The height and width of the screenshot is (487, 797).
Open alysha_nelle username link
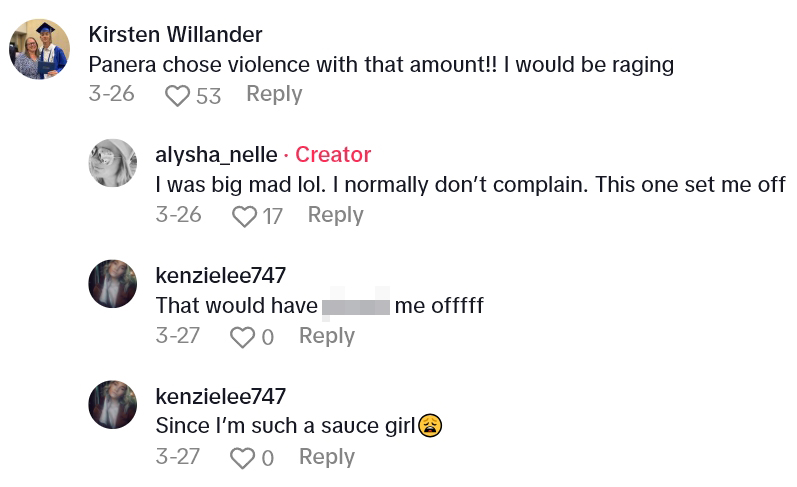214,154
